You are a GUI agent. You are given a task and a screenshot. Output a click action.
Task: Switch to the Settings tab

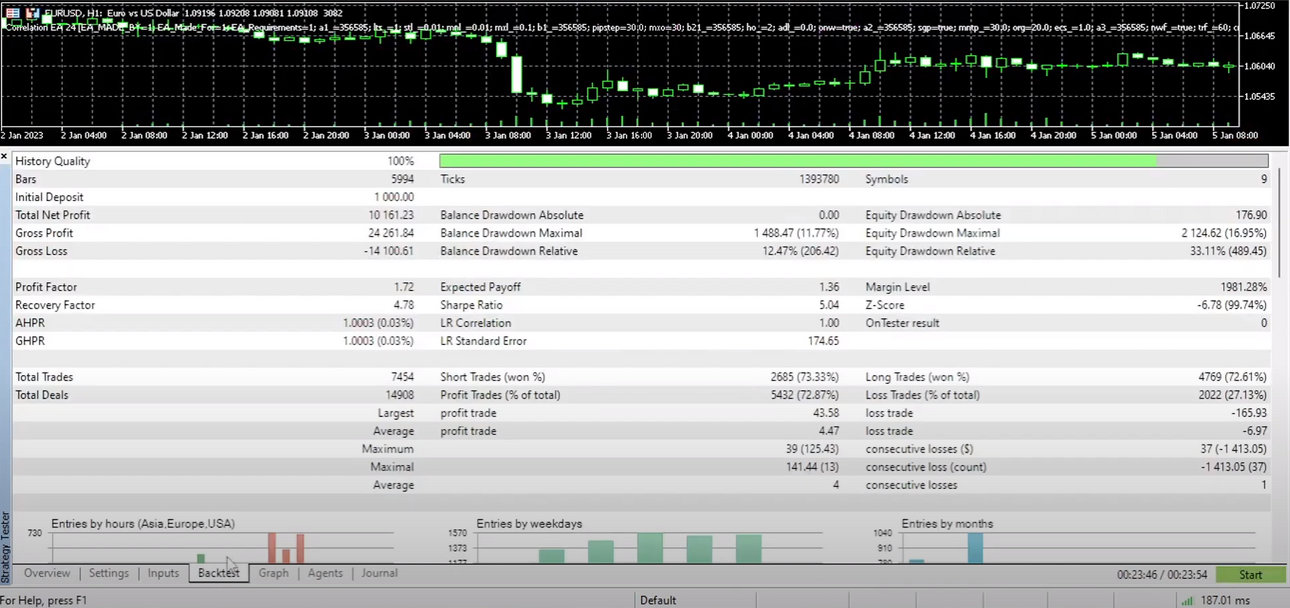[109, 573]
